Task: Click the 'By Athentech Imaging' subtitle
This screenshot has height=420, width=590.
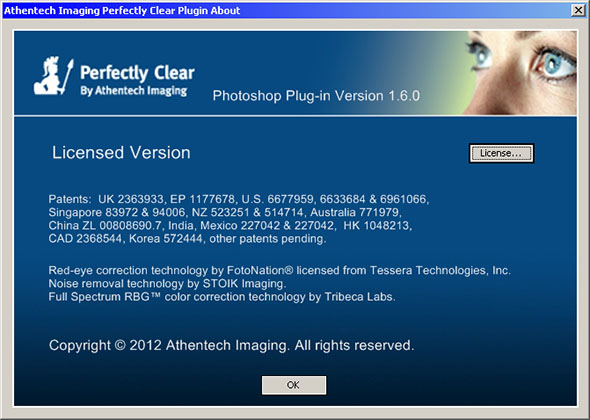Action: [x=134, y=91]
